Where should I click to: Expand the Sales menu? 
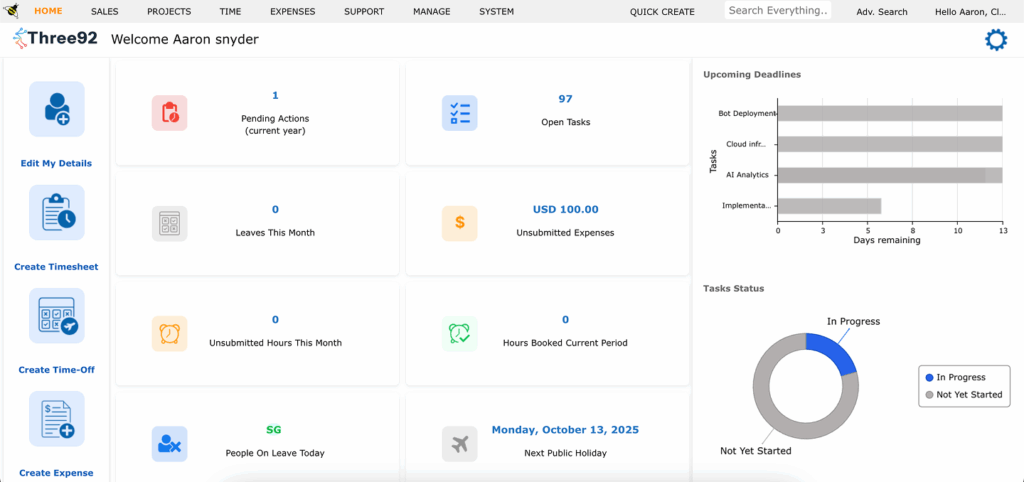[x=104, y=12]
